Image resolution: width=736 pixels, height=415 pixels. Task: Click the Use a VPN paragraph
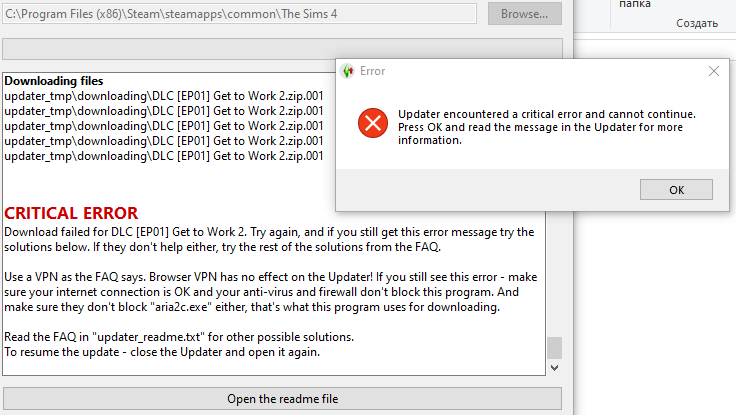(x=271, y=292)
